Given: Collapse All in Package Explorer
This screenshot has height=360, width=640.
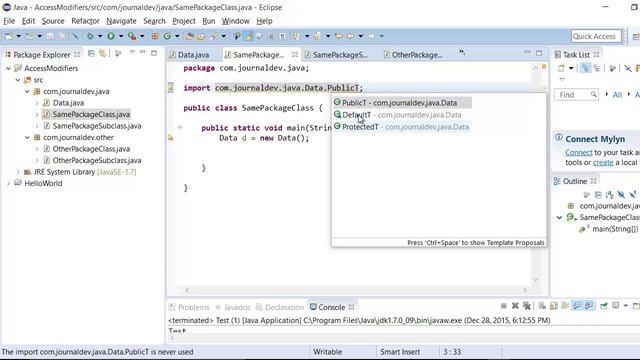Looking at the screenshot, I should (x=91, y=53).
